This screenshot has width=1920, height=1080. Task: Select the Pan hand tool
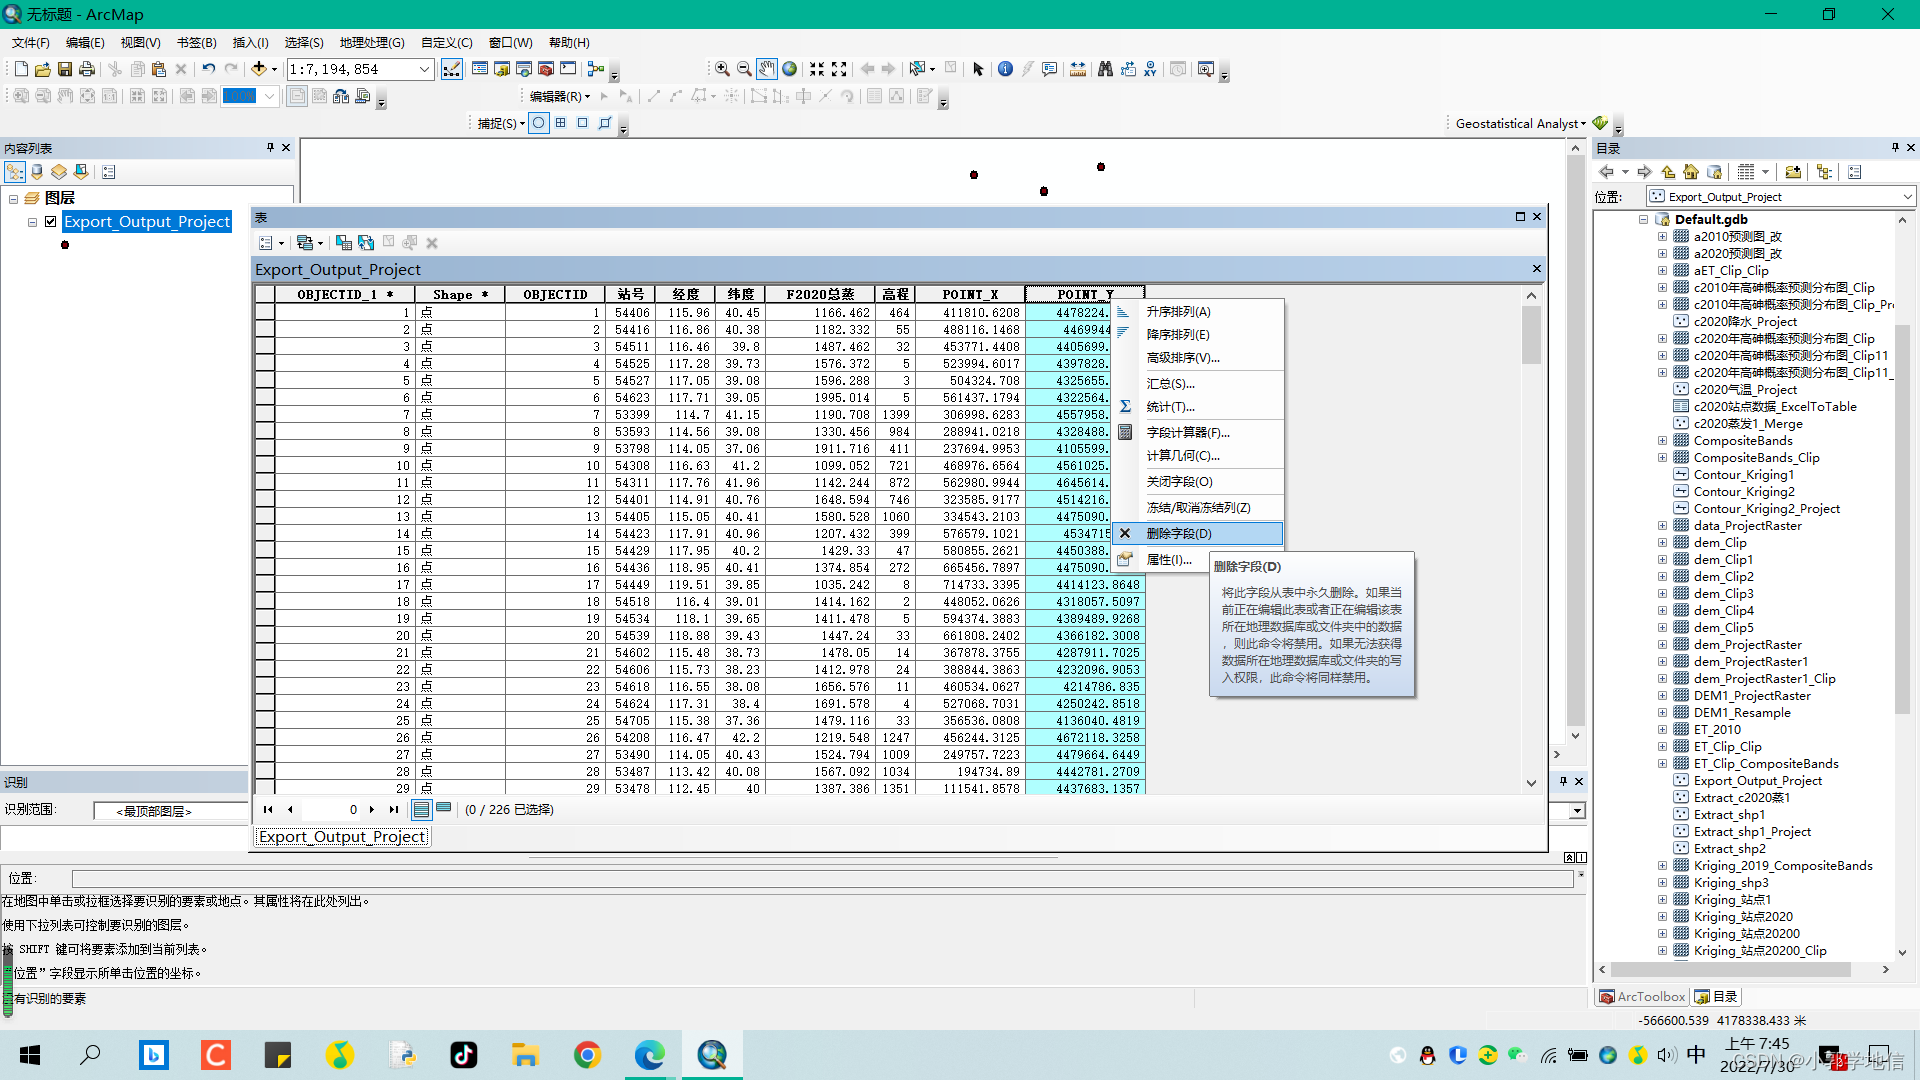coord(766,69)
